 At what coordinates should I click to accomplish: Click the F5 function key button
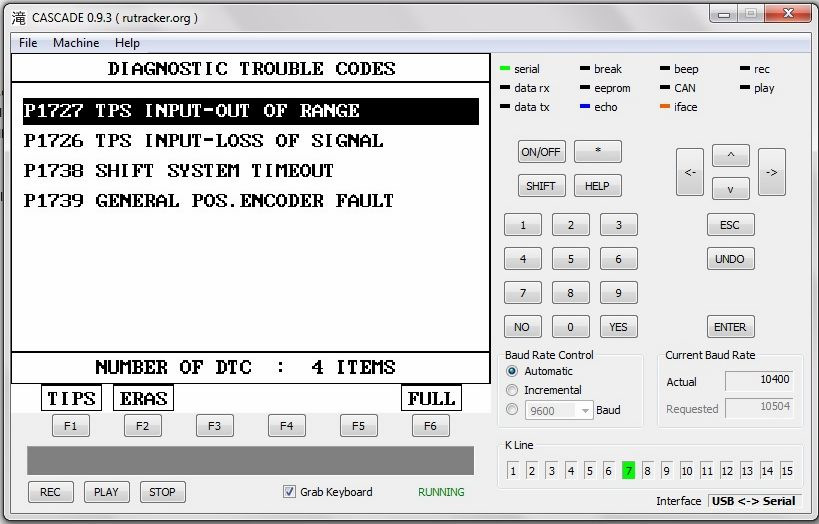[x=358, y=426]
